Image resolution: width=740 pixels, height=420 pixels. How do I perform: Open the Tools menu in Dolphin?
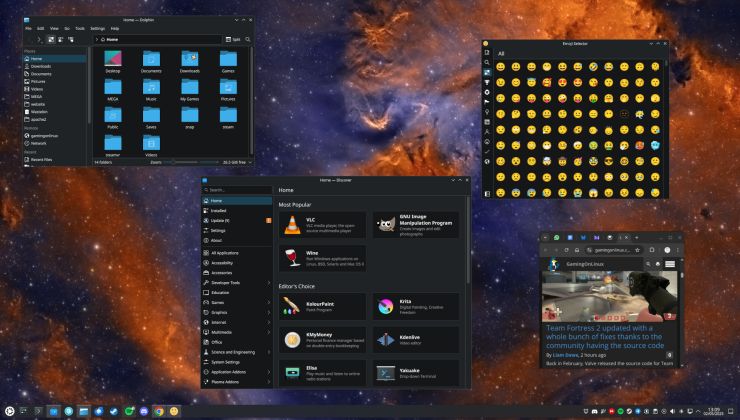(x=77, y=28)
